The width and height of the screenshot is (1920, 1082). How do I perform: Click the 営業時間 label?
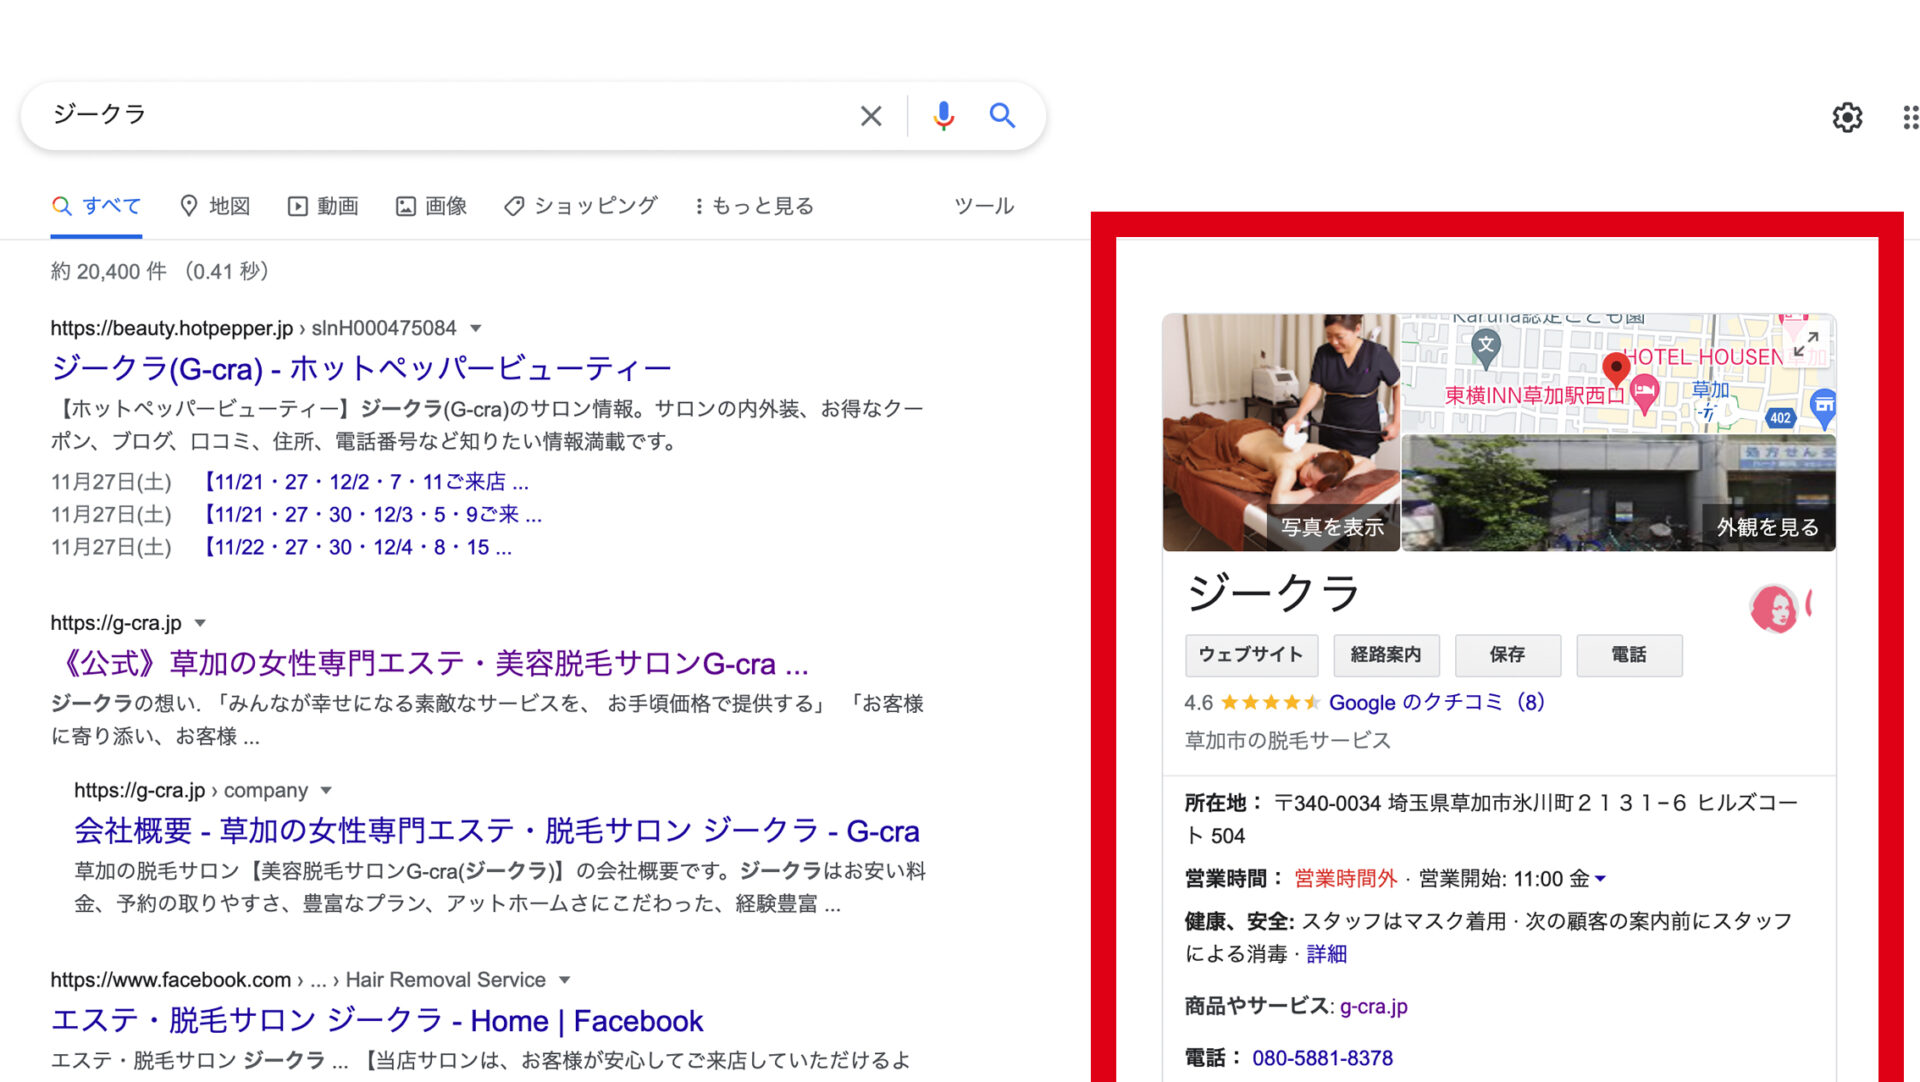[x=1233, y=879]
